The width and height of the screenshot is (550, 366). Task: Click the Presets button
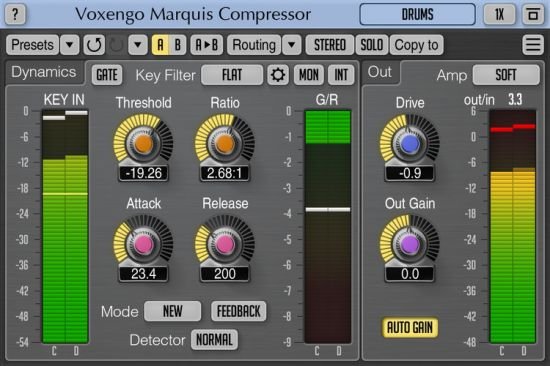pos(32,45)
